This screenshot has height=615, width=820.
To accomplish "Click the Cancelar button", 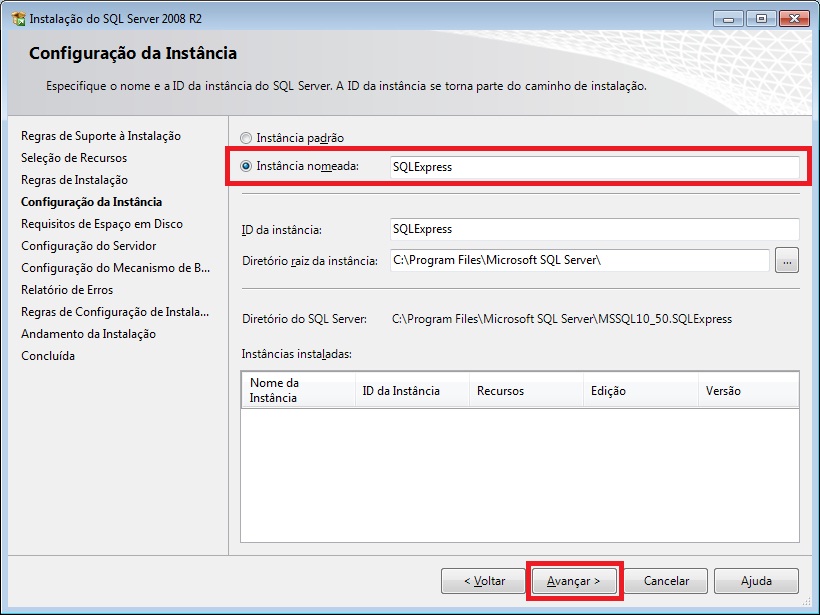I will [666, 581].
